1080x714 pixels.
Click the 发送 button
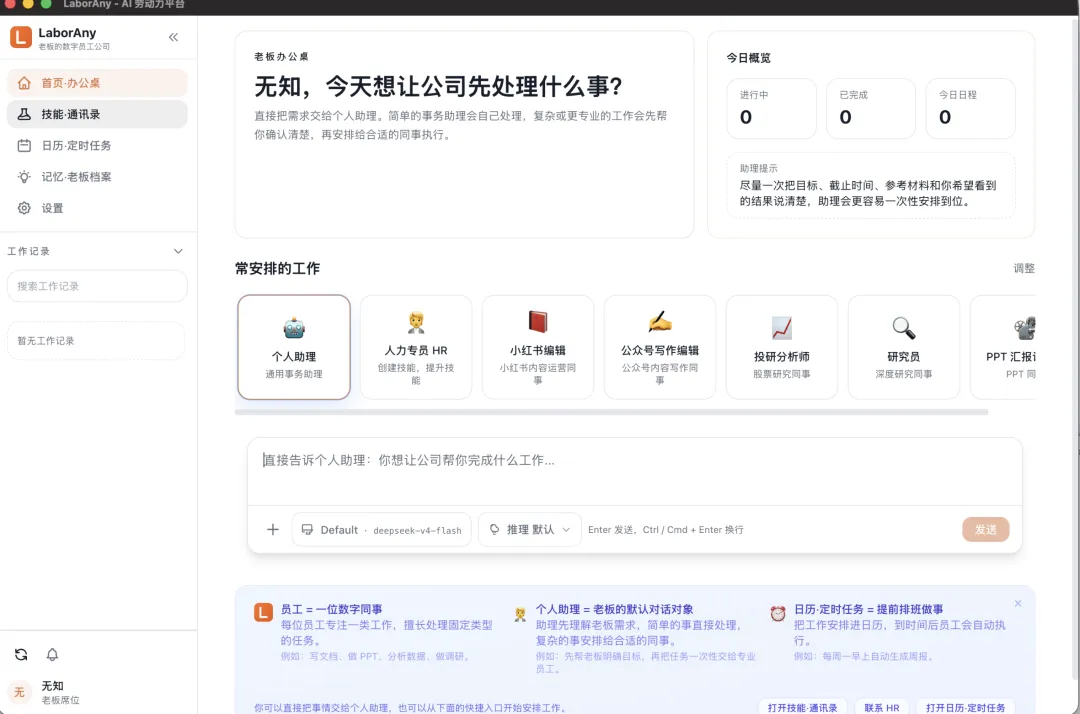[986, 529]
